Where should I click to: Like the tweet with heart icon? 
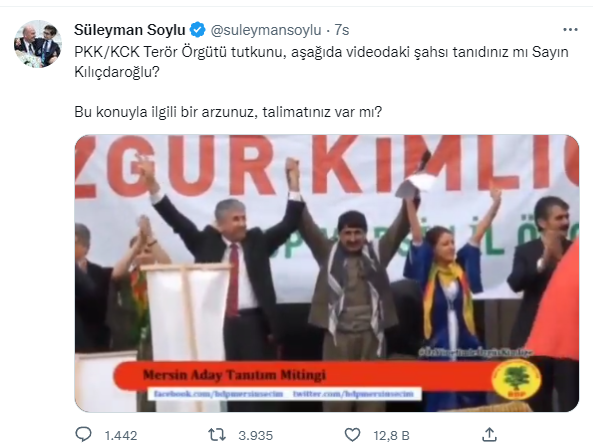pyautogui.click(x=352, y=435)
